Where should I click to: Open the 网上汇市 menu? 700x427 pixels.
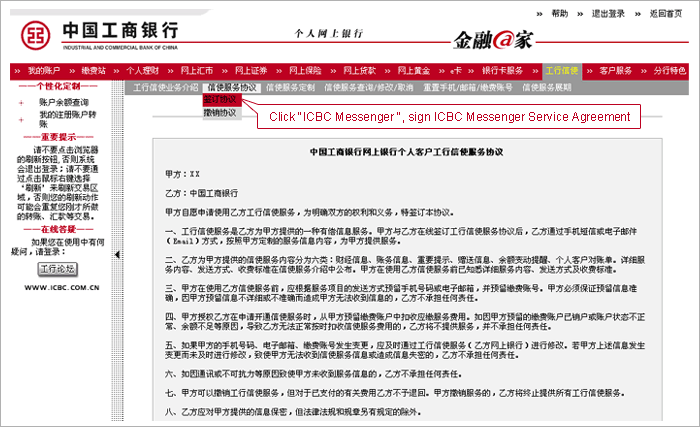[197, 72]
